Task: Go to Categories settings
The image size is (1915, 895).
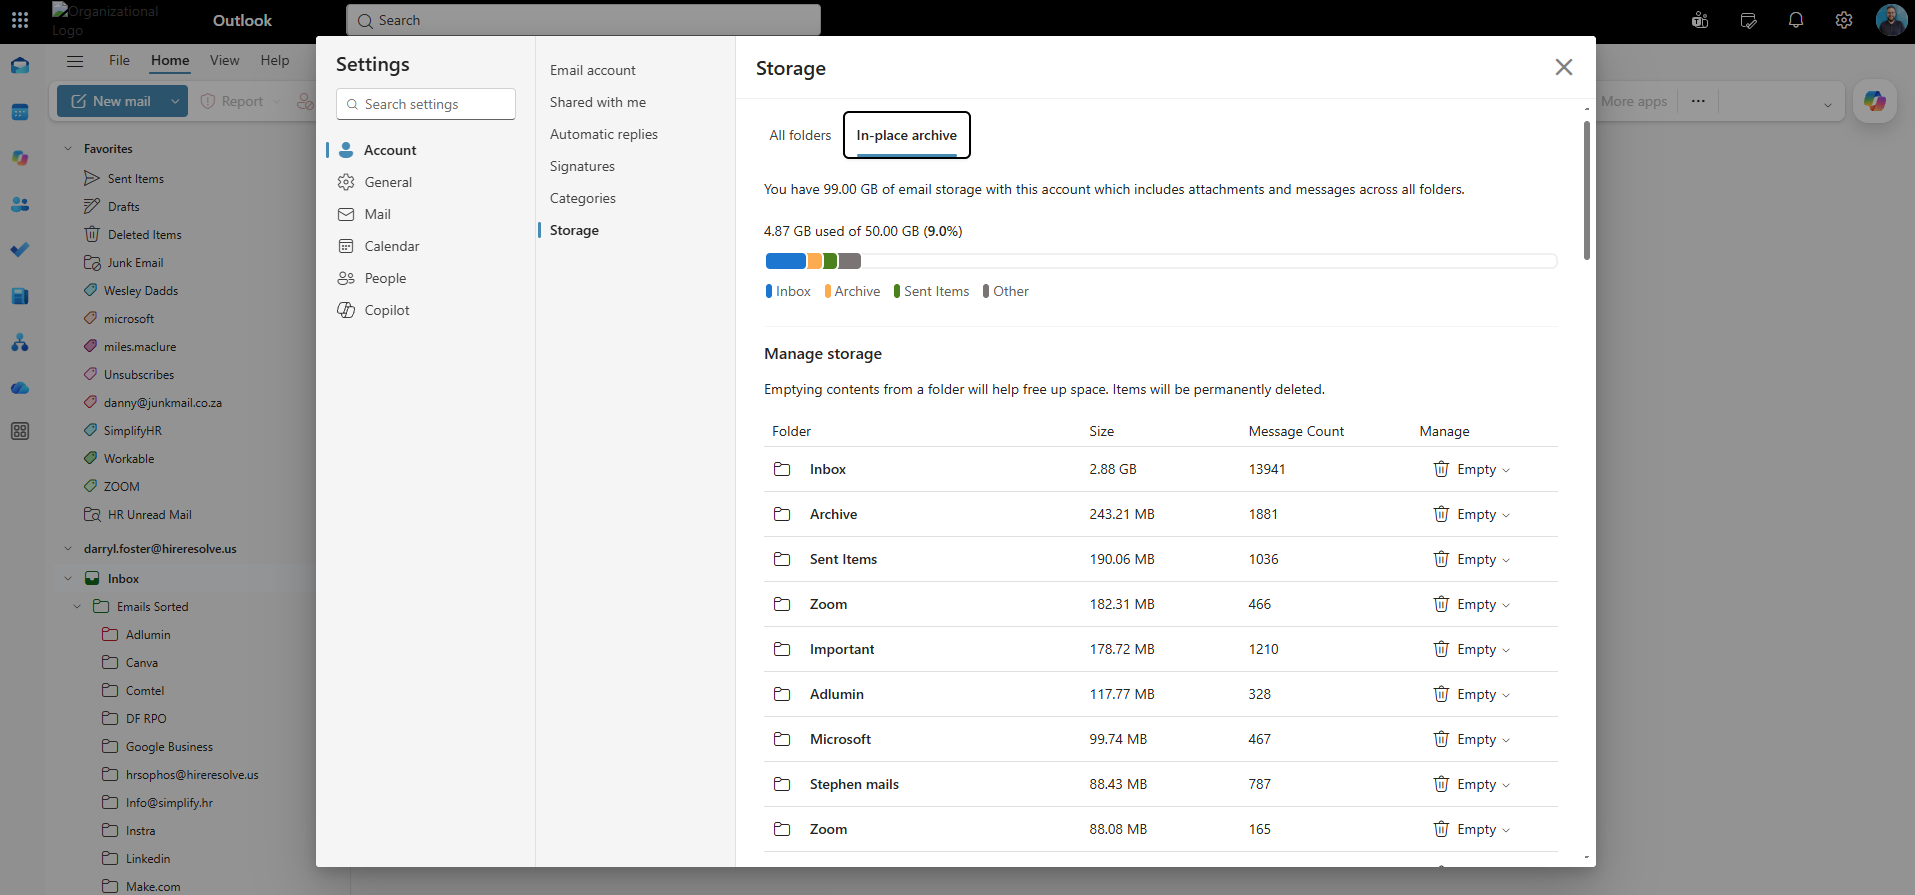Action: pos(583,198)
